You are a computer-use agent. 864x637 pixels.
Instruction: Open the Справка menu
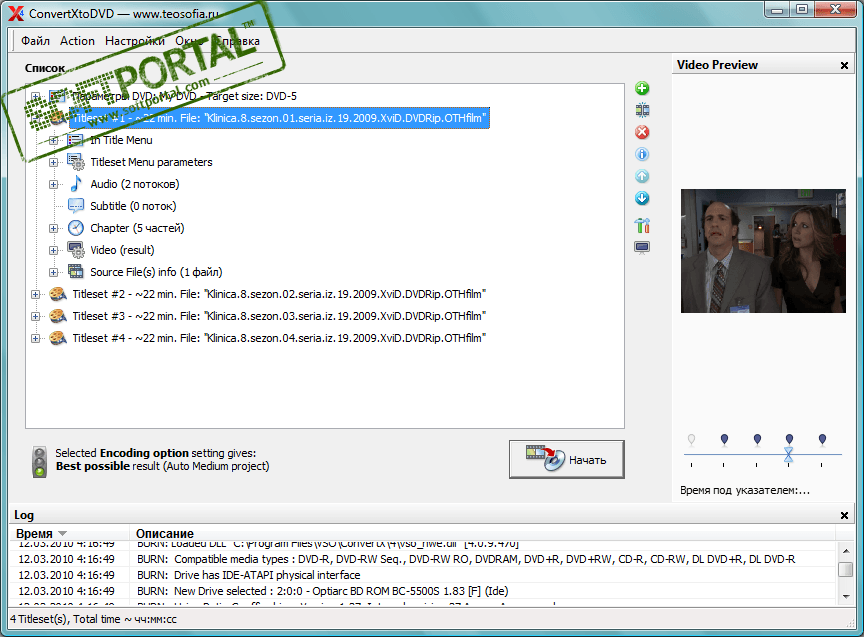click(237, 41)
